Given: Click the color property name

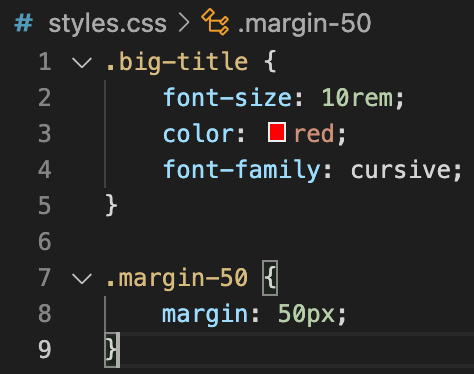Looking at the screenshot, I should coord(199,134).
